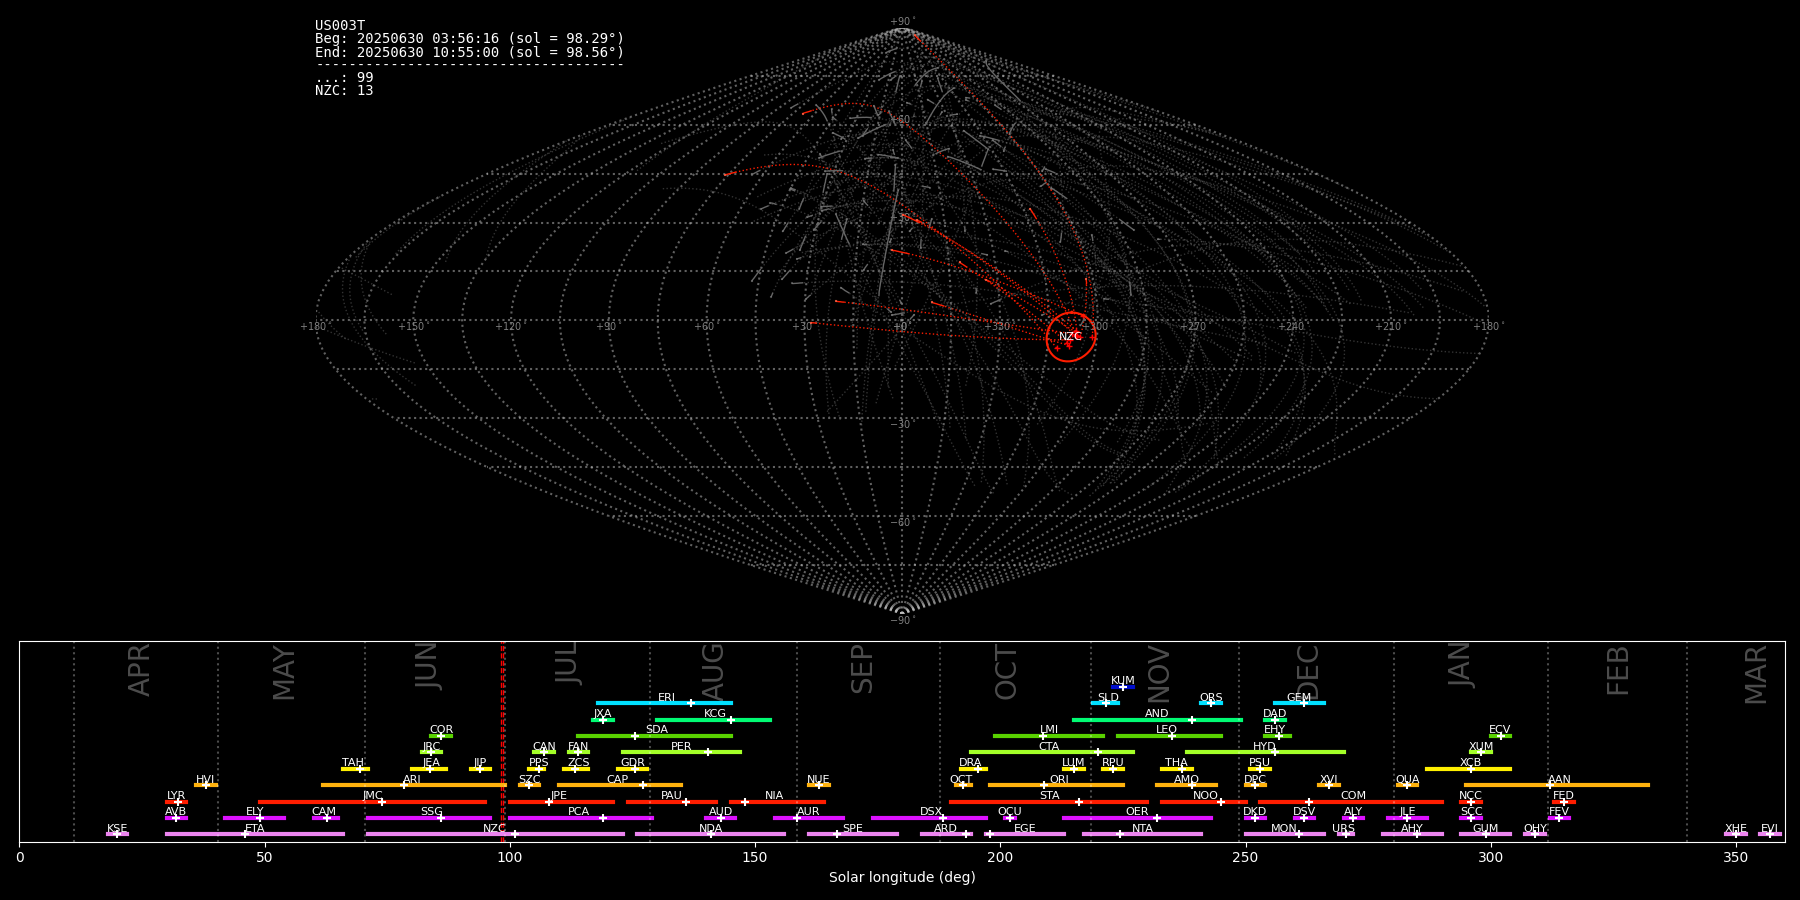Image resolution: width=1800 pixels, height=900 pixels.
Task: Select the JMC shower bar
Action: click(x=372, y=802)
